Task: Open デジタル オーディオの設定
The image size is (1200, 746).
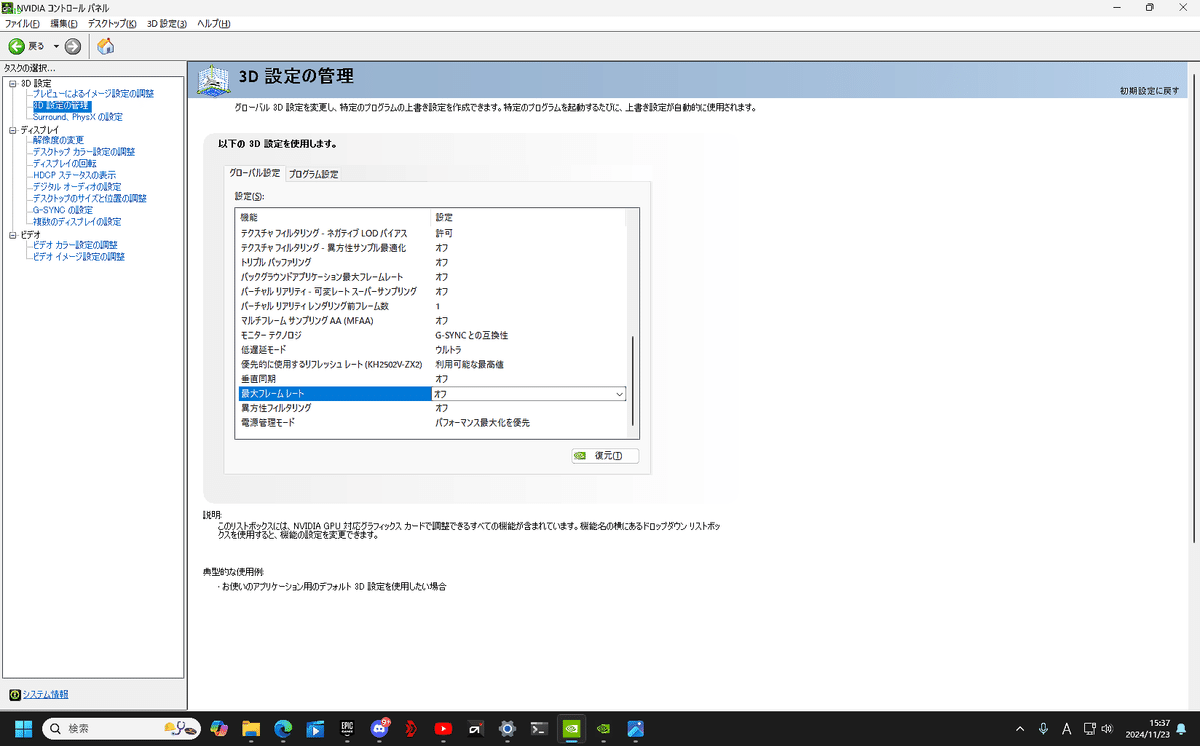Action: click(76, 187)
